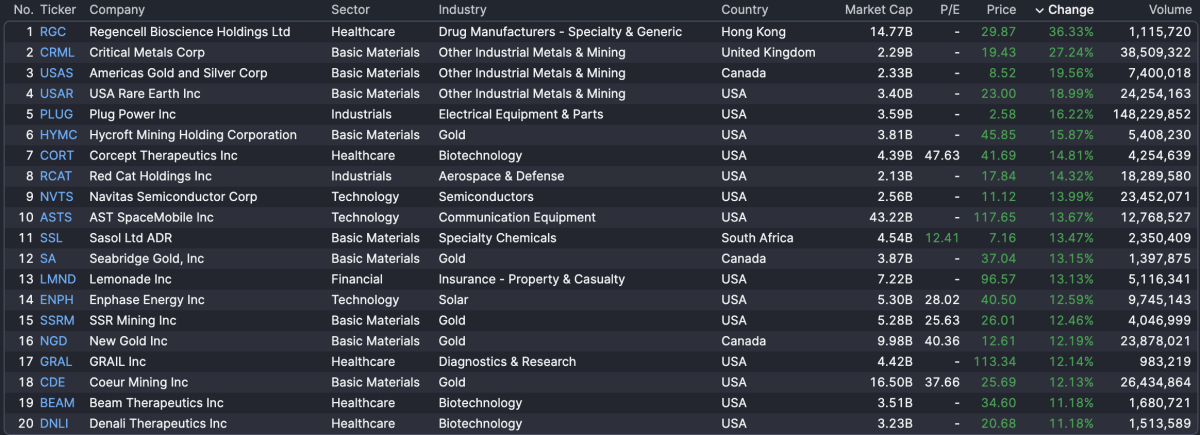Sort by the Volume column header
Image resolution: width=1200 pixels, height=435 pixels.
(1169, 10)
